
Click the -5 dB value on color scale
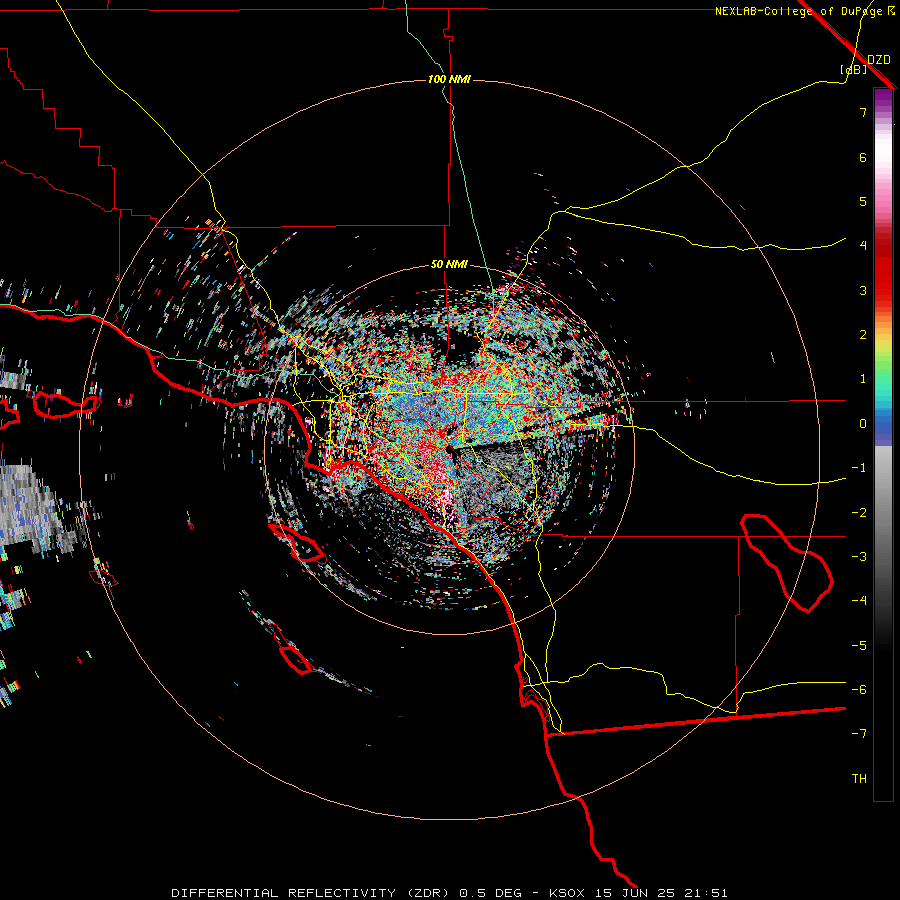859,646
